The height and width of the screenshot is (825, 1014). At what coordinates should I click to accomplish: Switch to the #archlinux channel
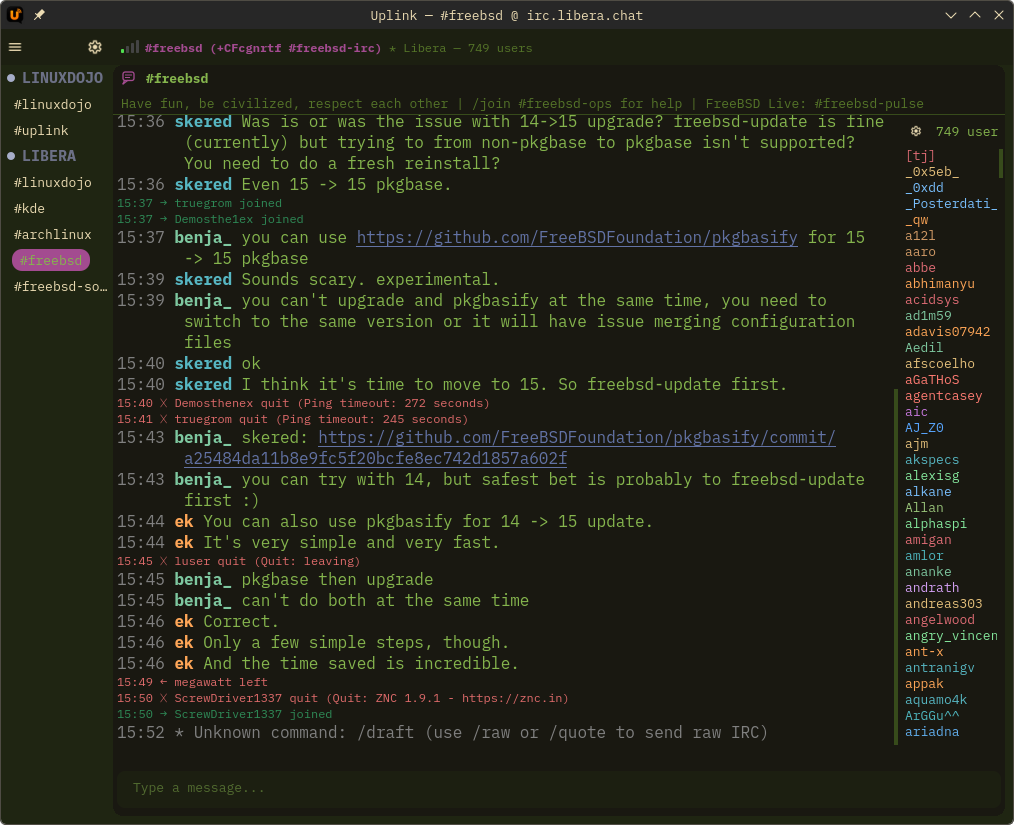click(52, 235)
